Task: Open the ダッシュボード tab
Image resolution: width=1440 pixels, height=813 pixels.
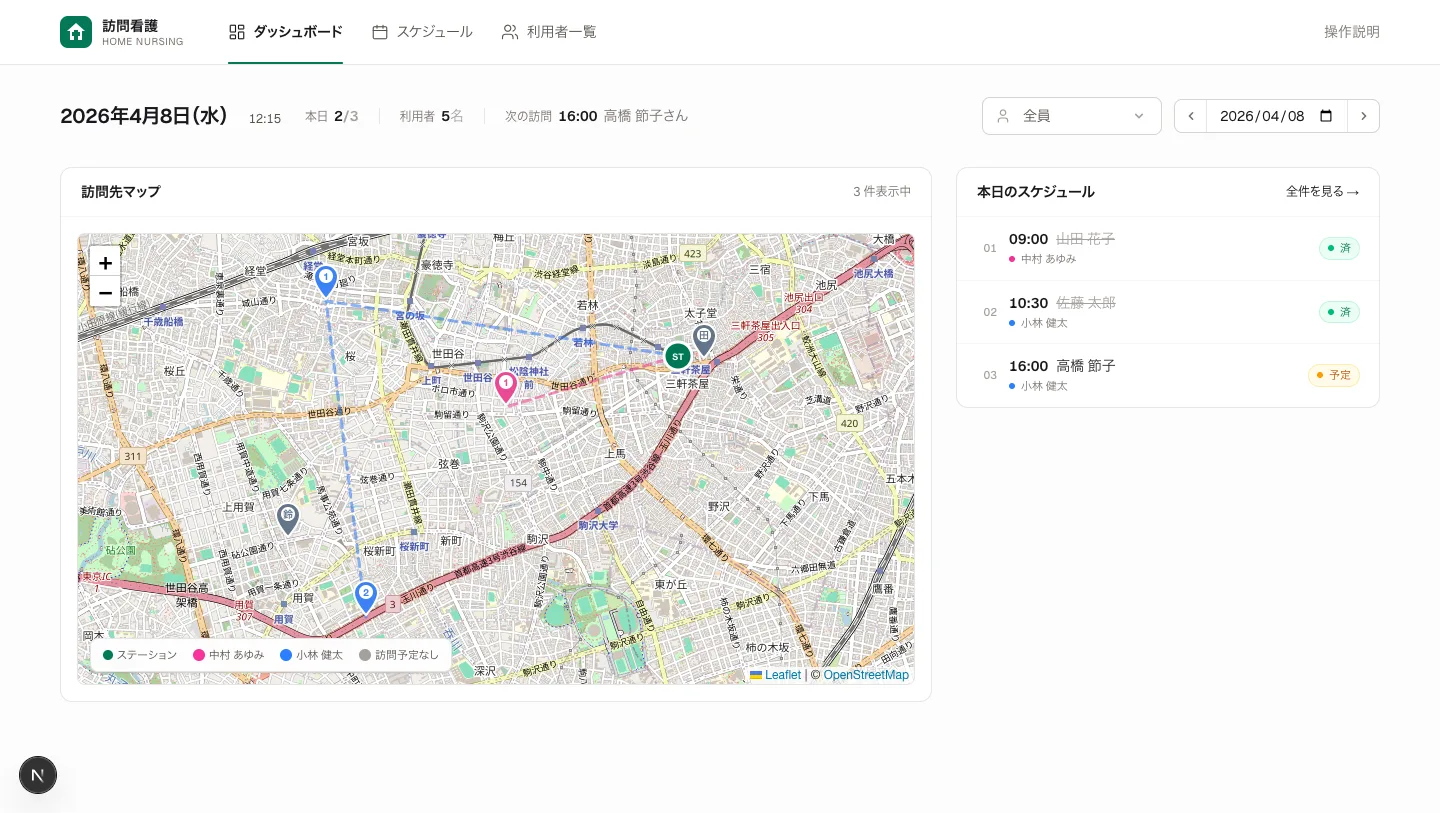Action: [x=285, y=32]
